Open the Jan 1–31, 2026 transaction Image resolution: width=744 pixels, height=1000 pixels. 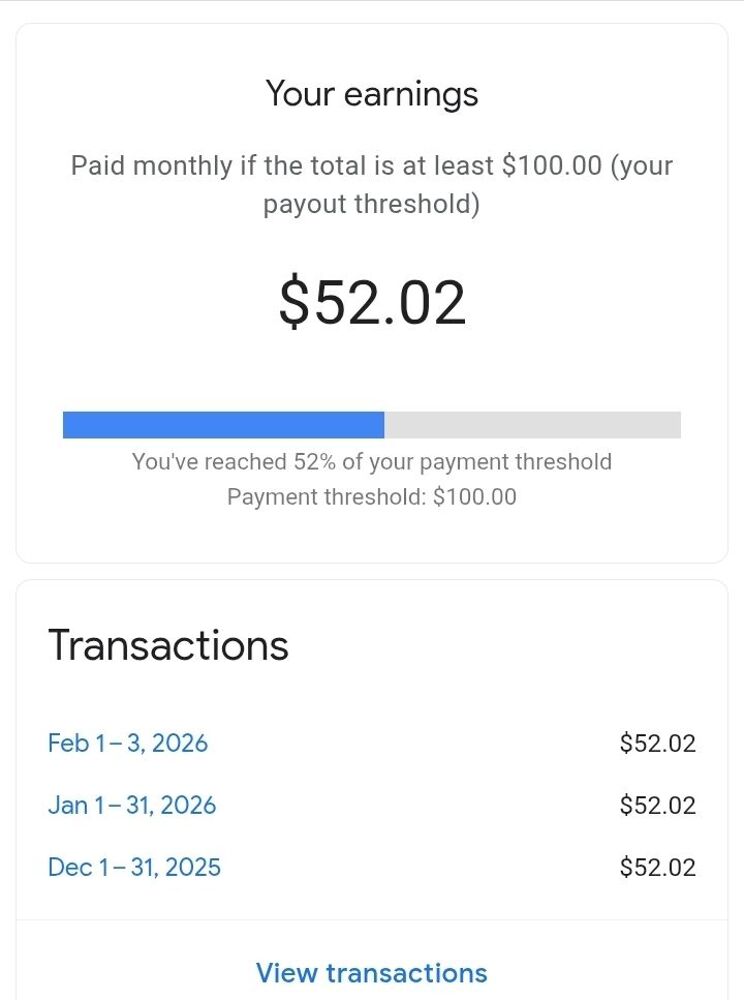coord(132,806)
